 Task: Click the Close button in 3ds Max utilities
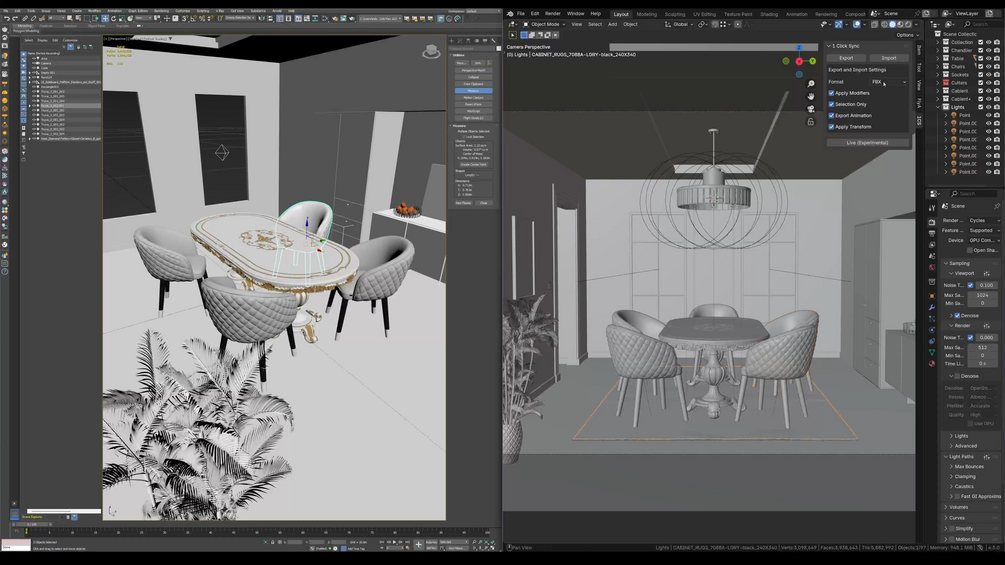(x=483, y=203)
